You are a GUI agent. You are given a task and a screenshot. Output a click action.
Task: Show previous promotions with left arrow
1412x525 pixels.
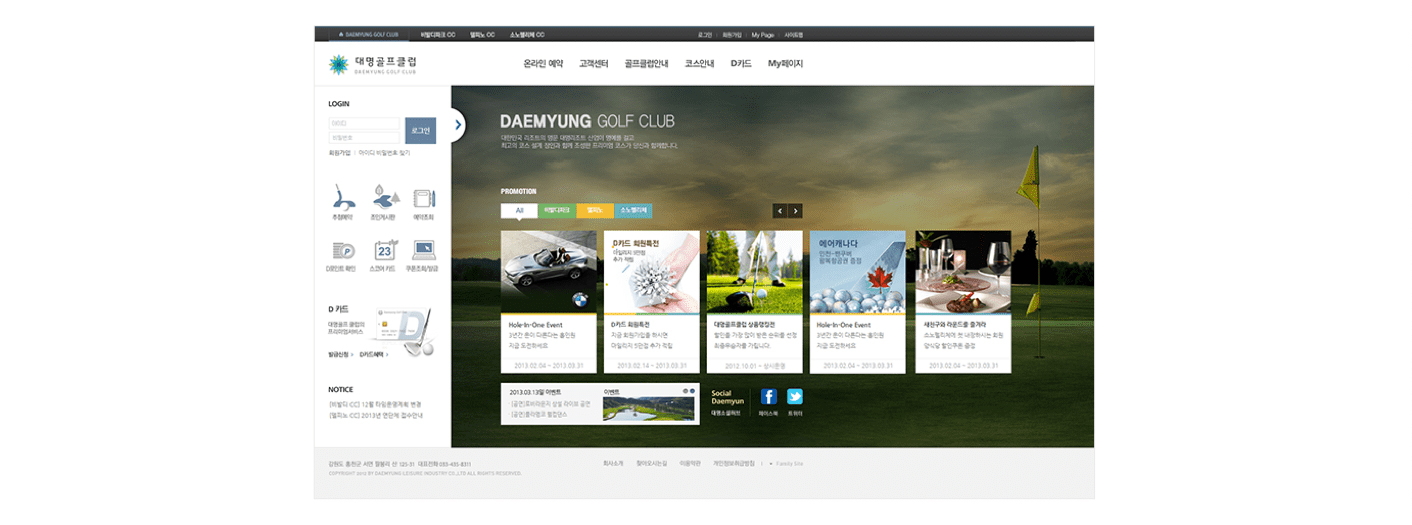coord(780,211)
